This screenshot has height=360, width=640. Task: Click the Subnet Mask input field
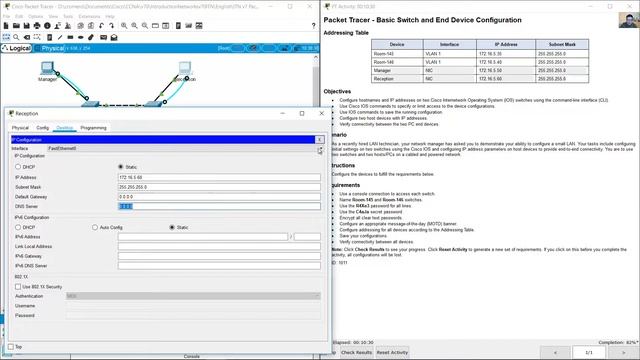[219, 187]
